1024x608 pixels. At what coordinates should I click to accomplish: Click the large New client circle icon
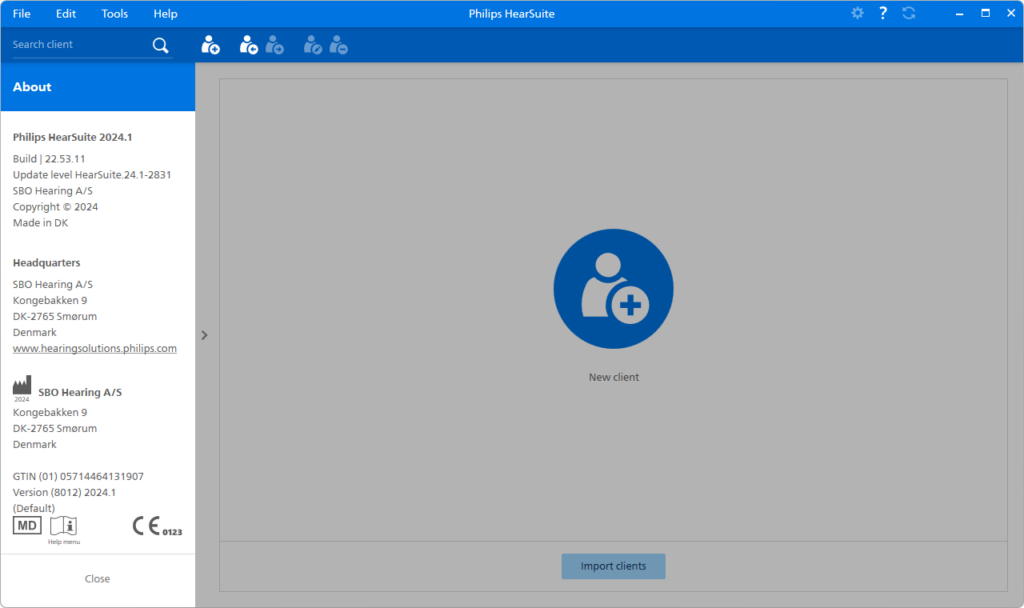(x=613, y=288)
